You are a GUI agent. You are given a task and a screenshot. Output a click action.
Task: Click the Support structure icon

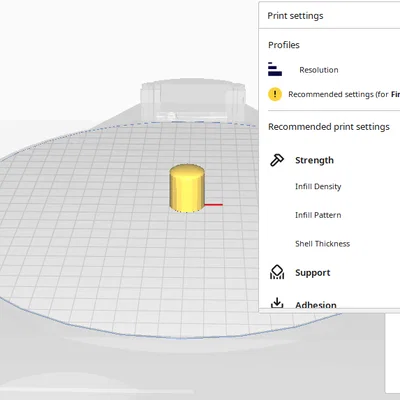[277, 272]
